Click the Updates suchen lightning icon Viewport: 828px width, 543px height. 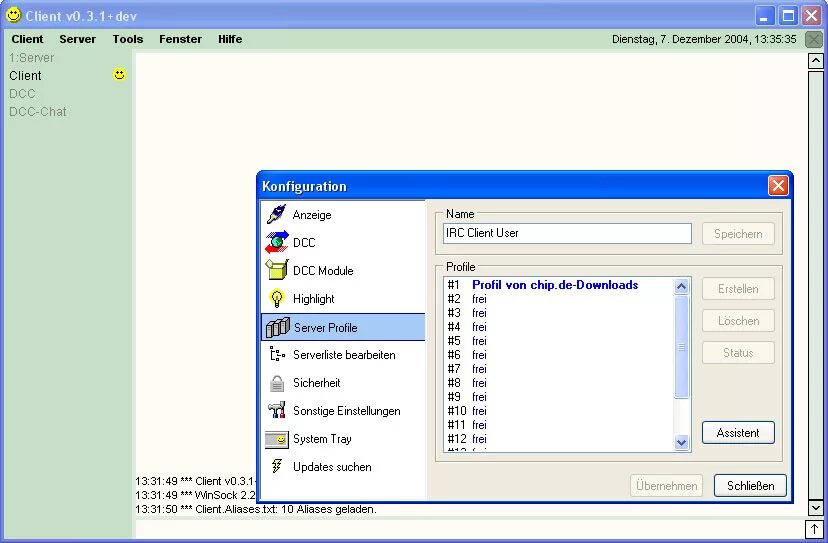coord(277,466)
